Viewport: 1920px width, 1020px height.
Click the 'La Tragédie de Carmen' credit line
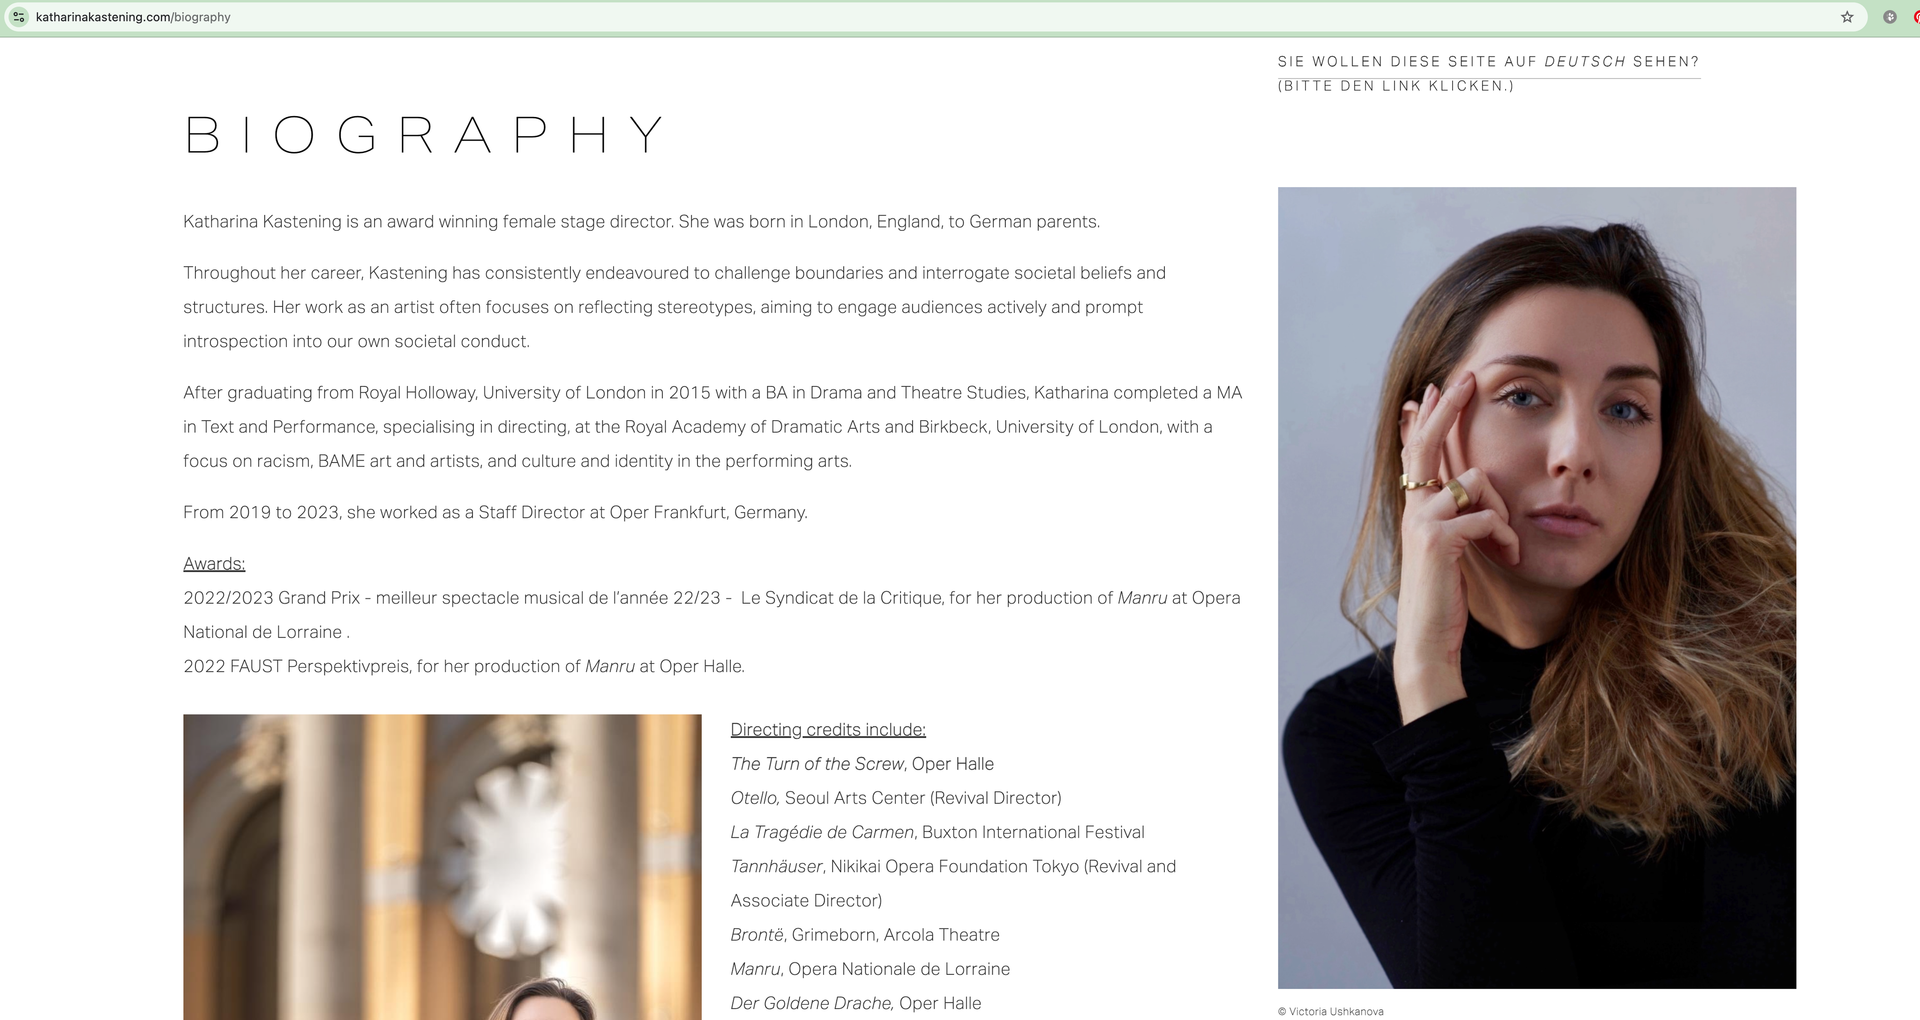tap(937, 832)
